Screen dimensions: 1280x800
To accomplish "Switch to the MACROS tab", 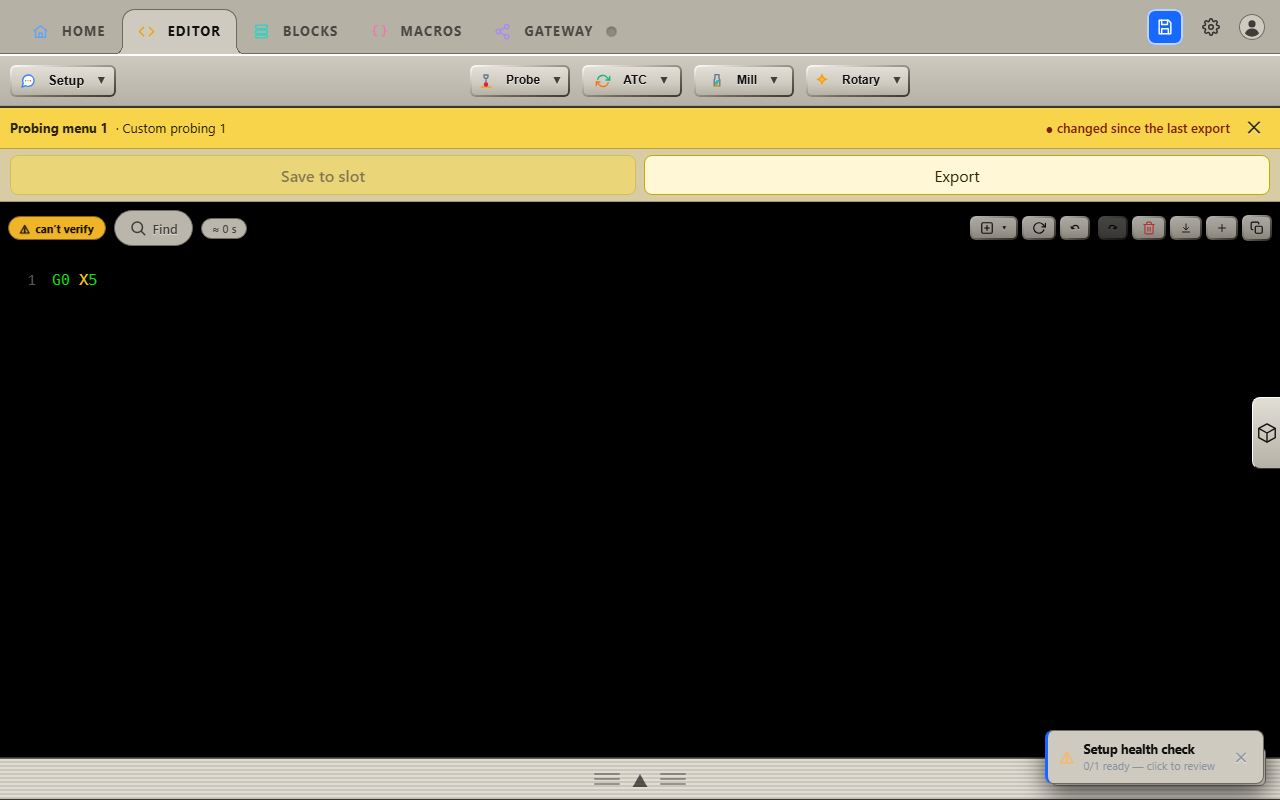I will point(416,31).
